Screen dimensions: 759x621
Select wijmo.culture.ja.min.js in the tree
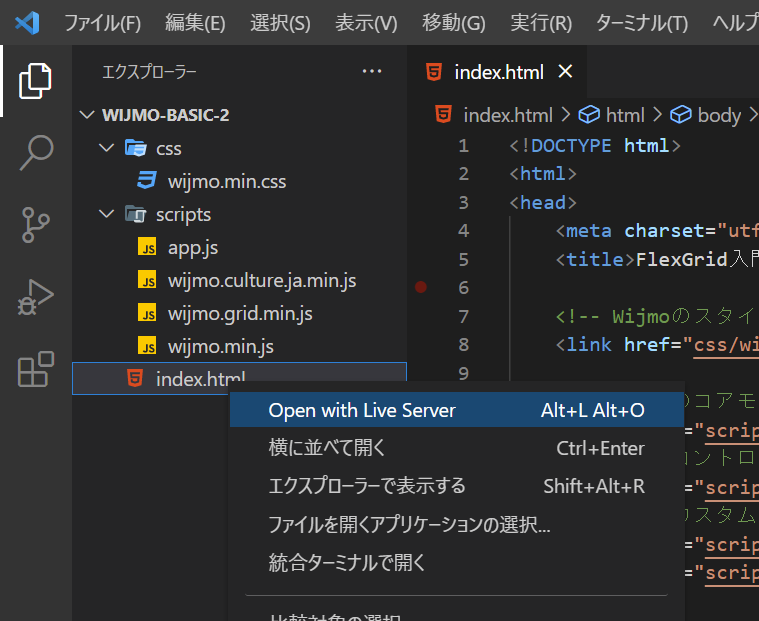point(240,280)
